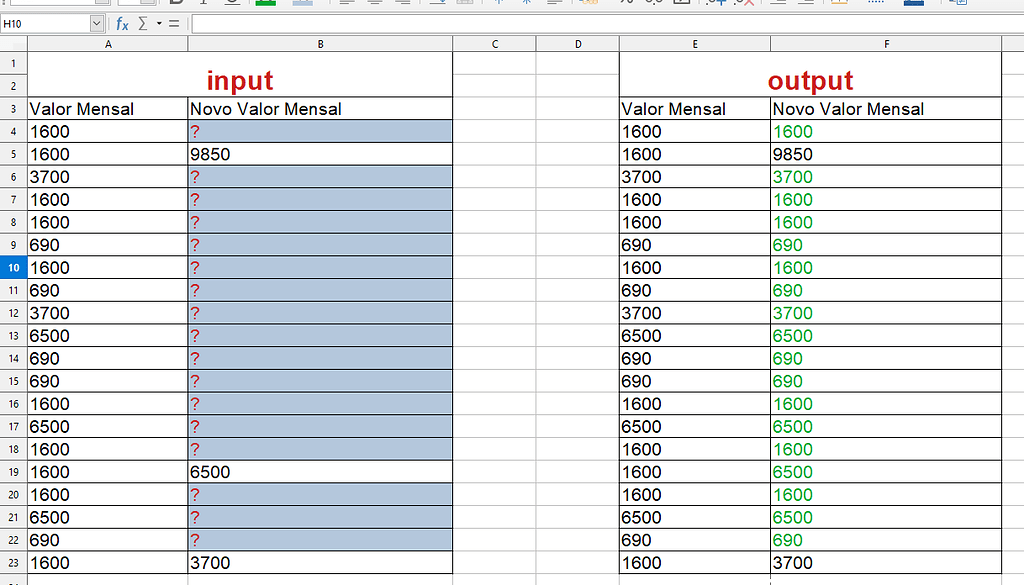Click the borders icon
The height and width of the screenshot is (585, 1024).
coord(837,3)
